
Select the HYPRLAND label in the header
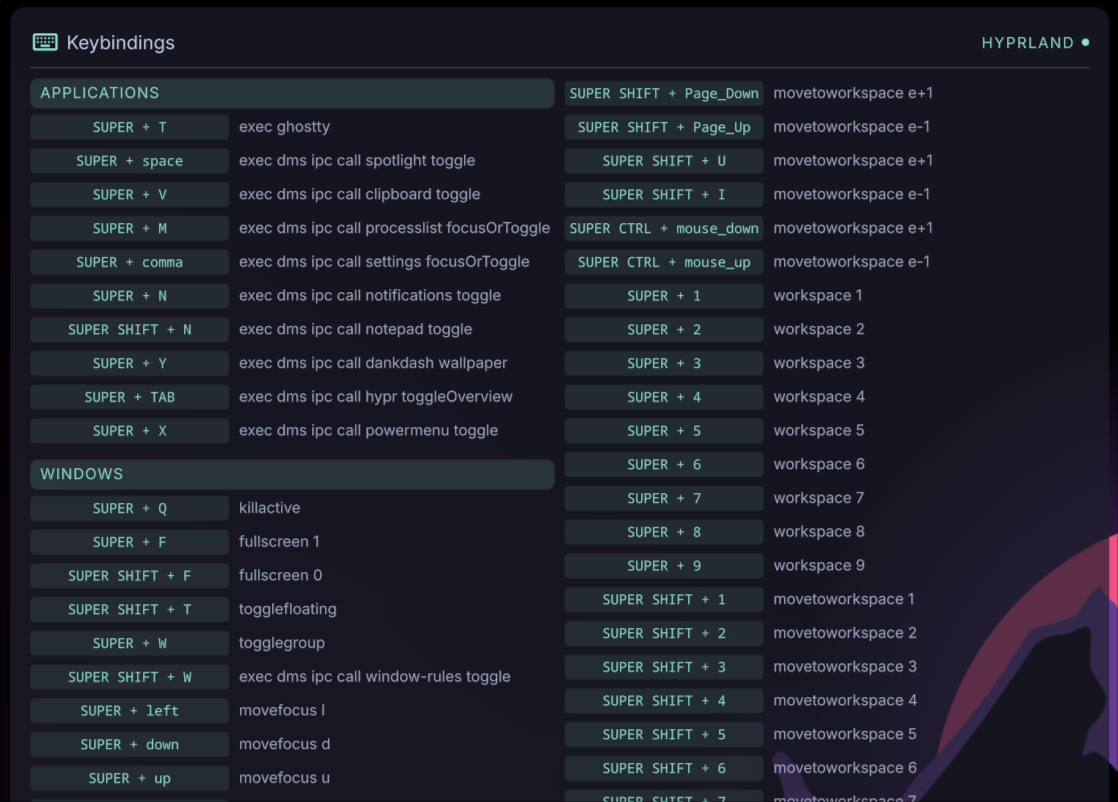tap(1027, 43)
